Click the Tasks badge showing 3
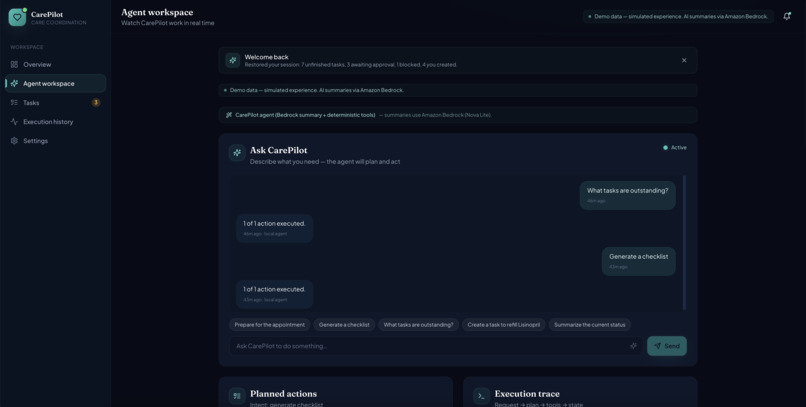Viewport: 806px width, 407px height. (96, 103)
